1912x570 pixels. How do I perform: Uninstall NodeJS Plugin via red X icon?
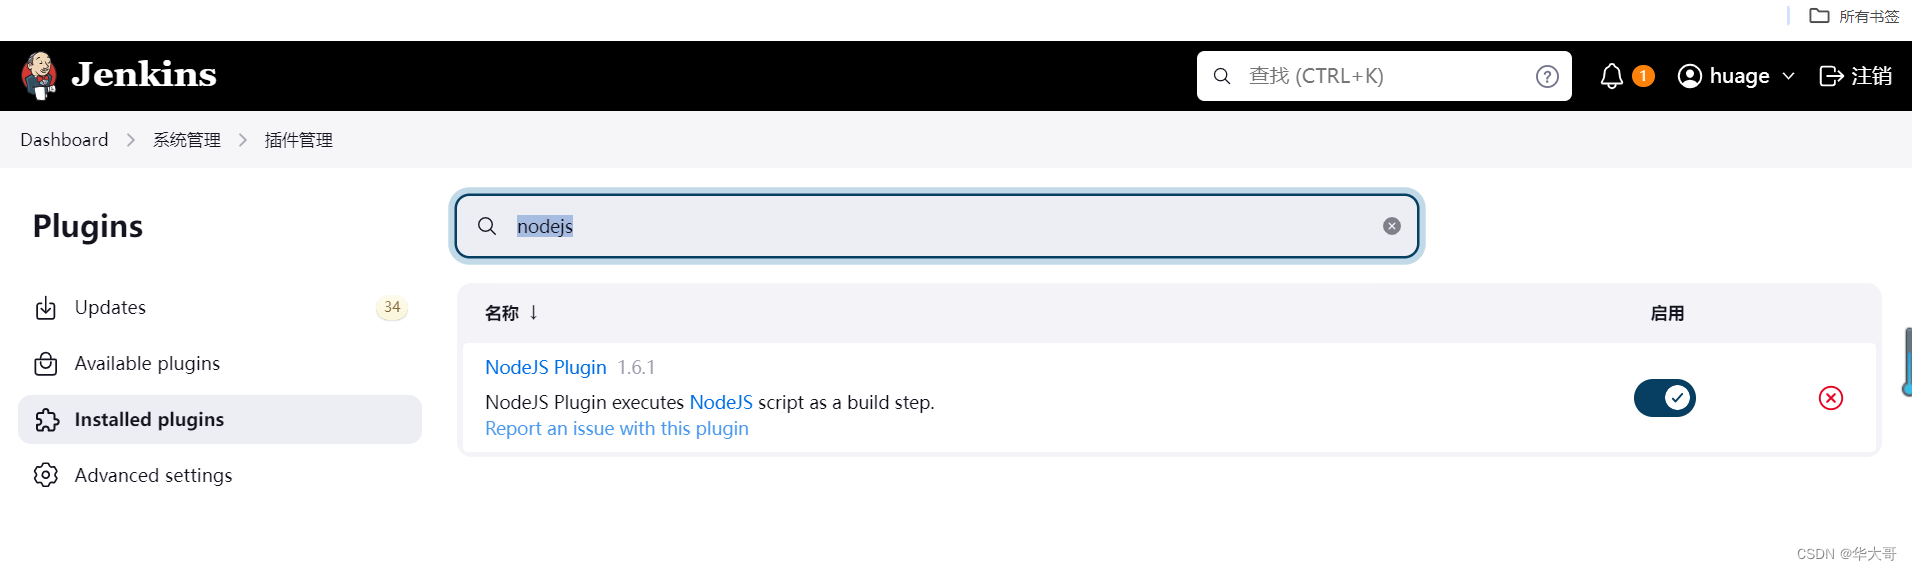click(1830, 398)
